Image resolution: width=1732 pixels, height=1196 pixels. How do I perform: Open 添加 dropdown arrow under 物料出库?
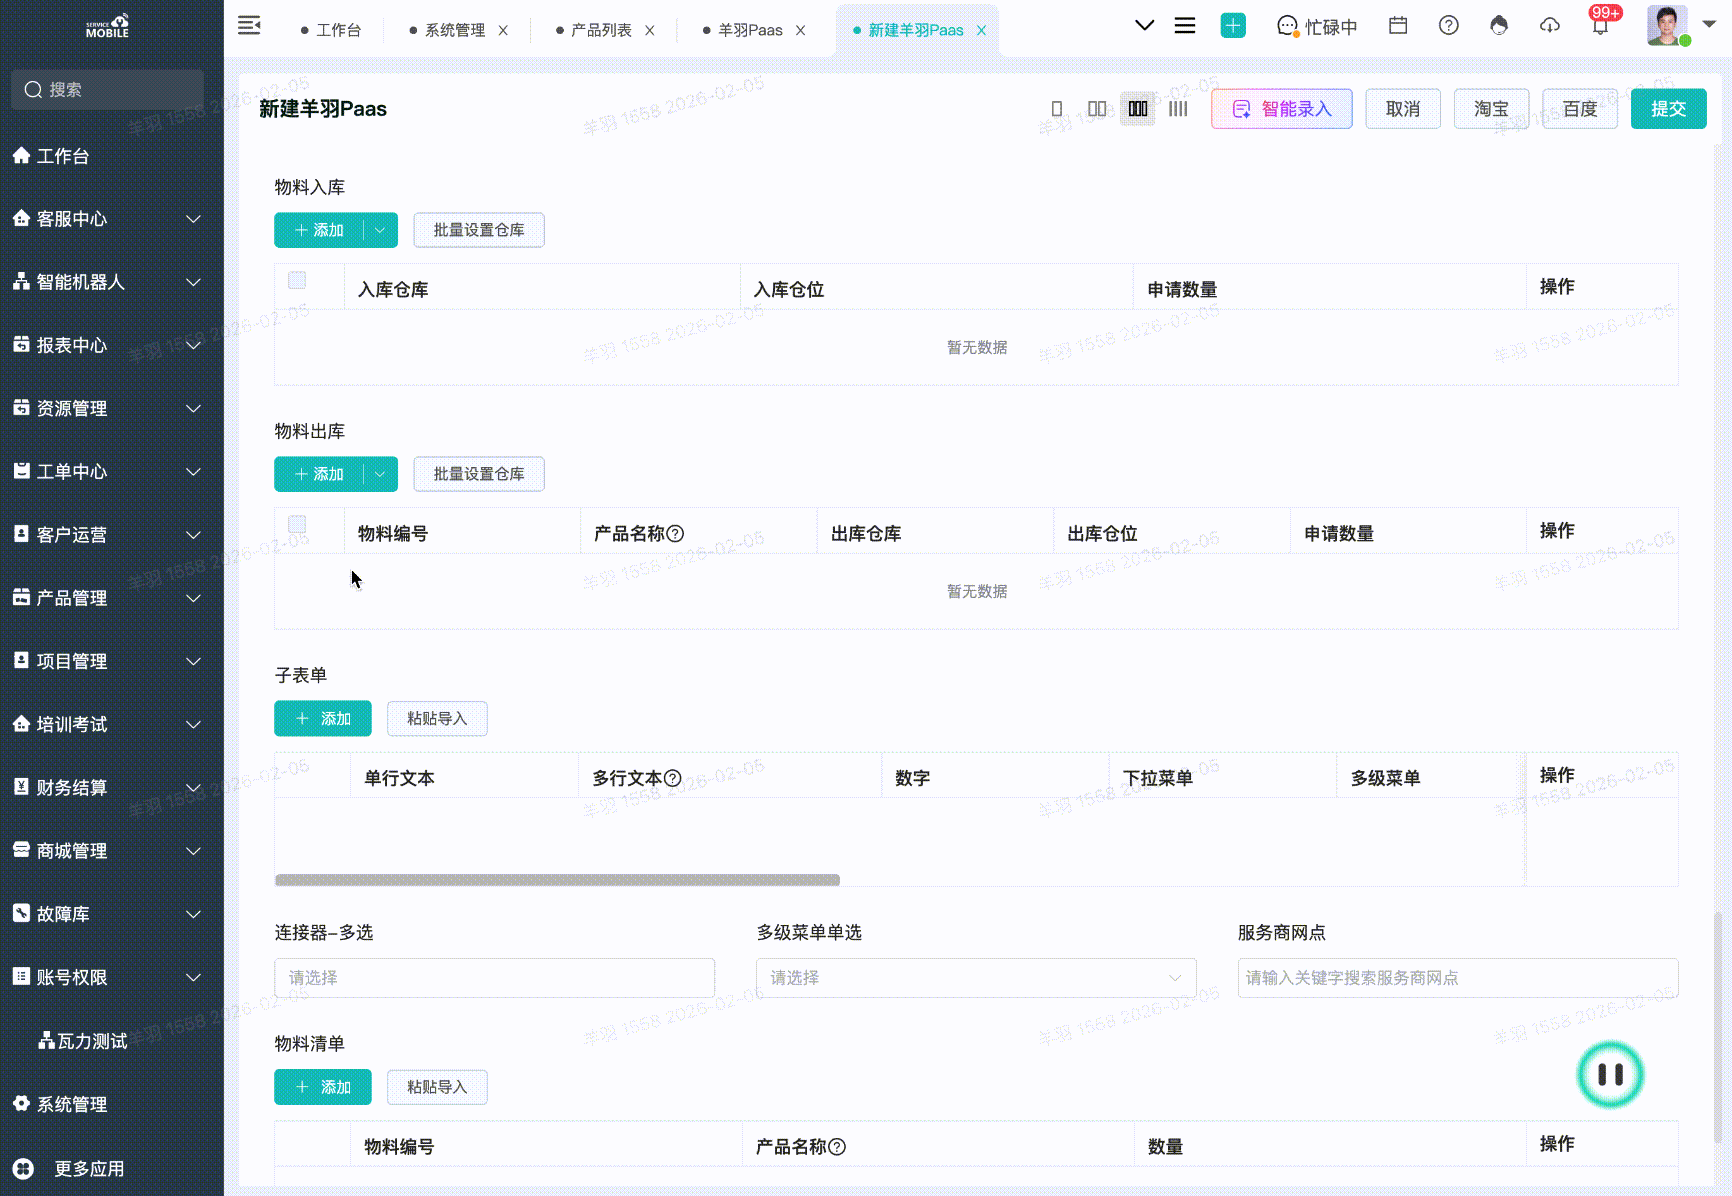point(380,474)
